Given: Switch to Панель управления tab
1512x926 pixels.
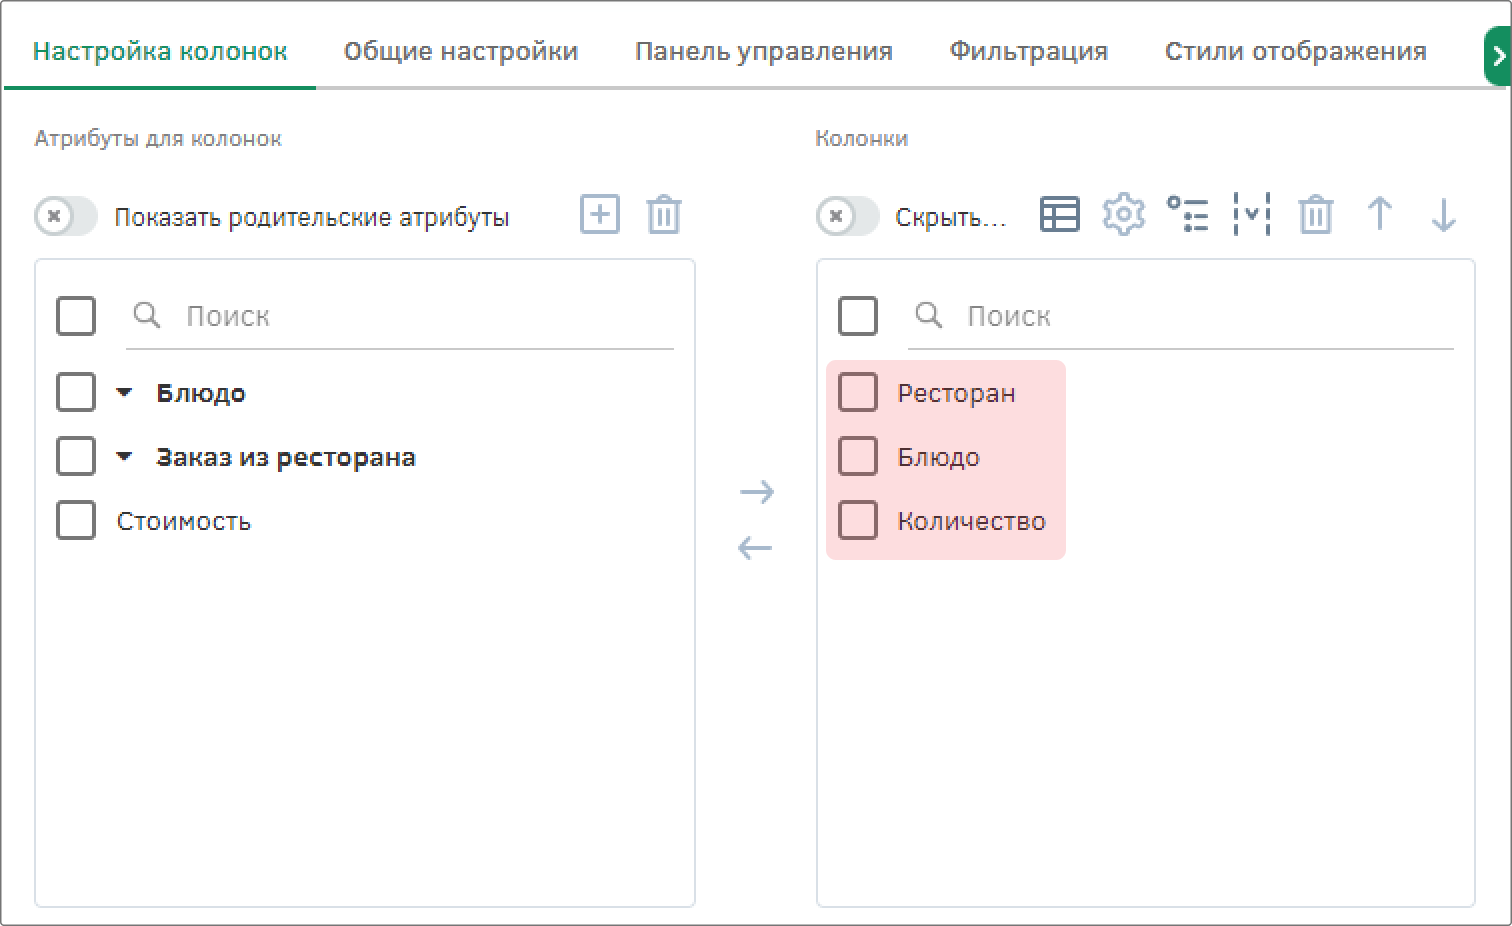Looking at the screenshot, I should point(764,52).
